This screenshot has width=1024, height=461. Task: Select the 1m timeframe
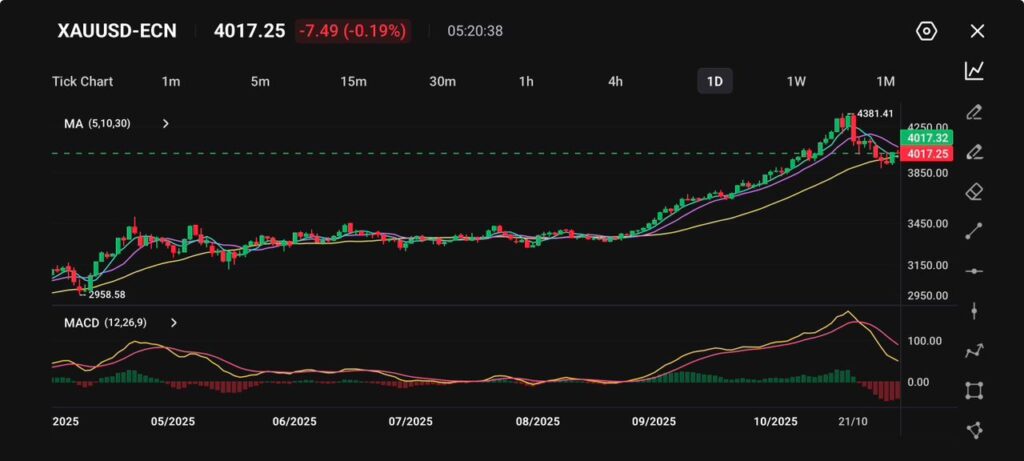pos(171,81)
